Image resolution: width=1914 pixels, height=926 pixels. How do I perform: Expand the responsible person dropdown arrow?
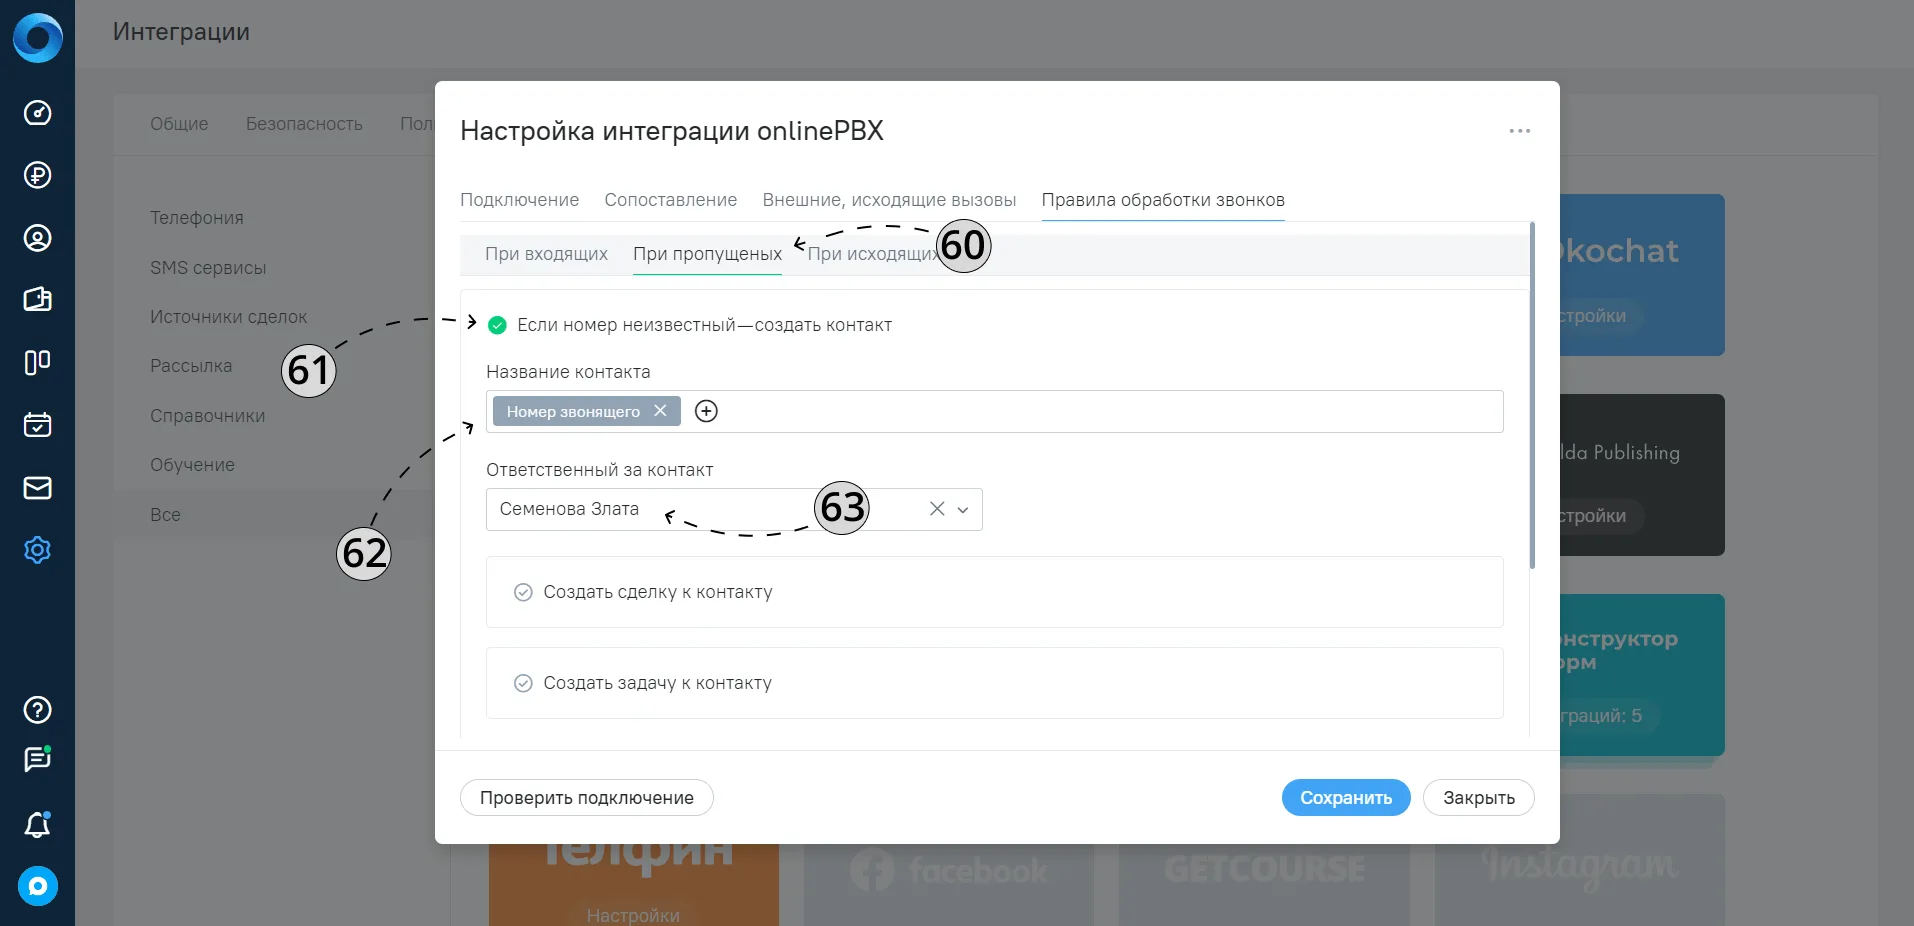click(963, 510)
